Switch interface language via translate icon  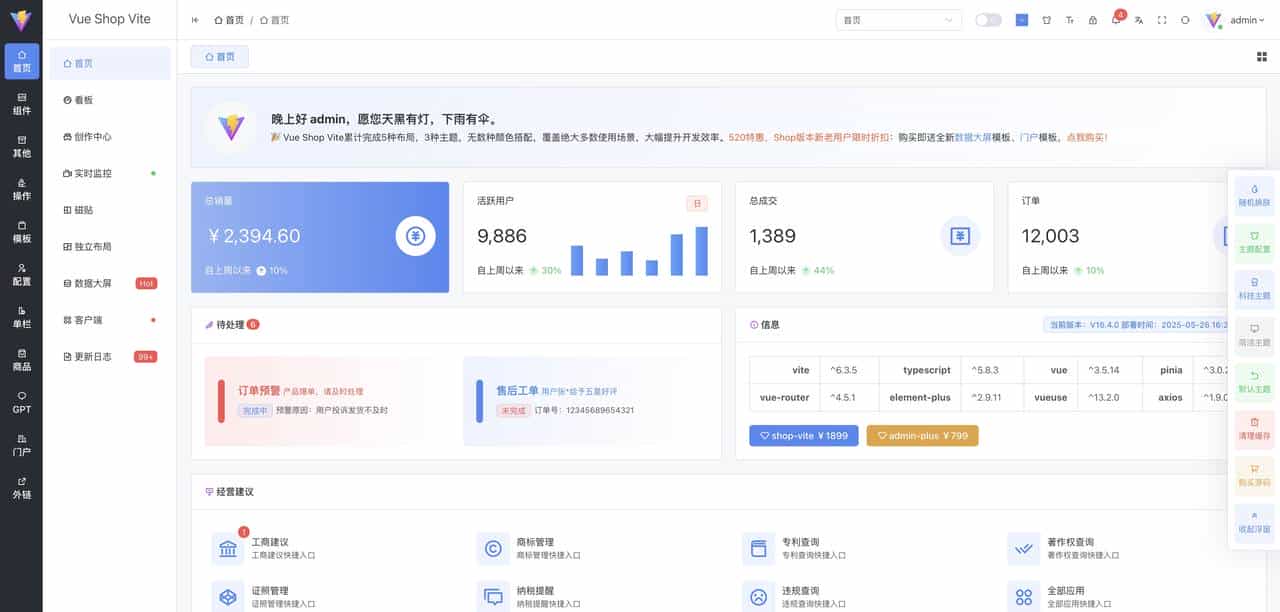(1139, 20)
